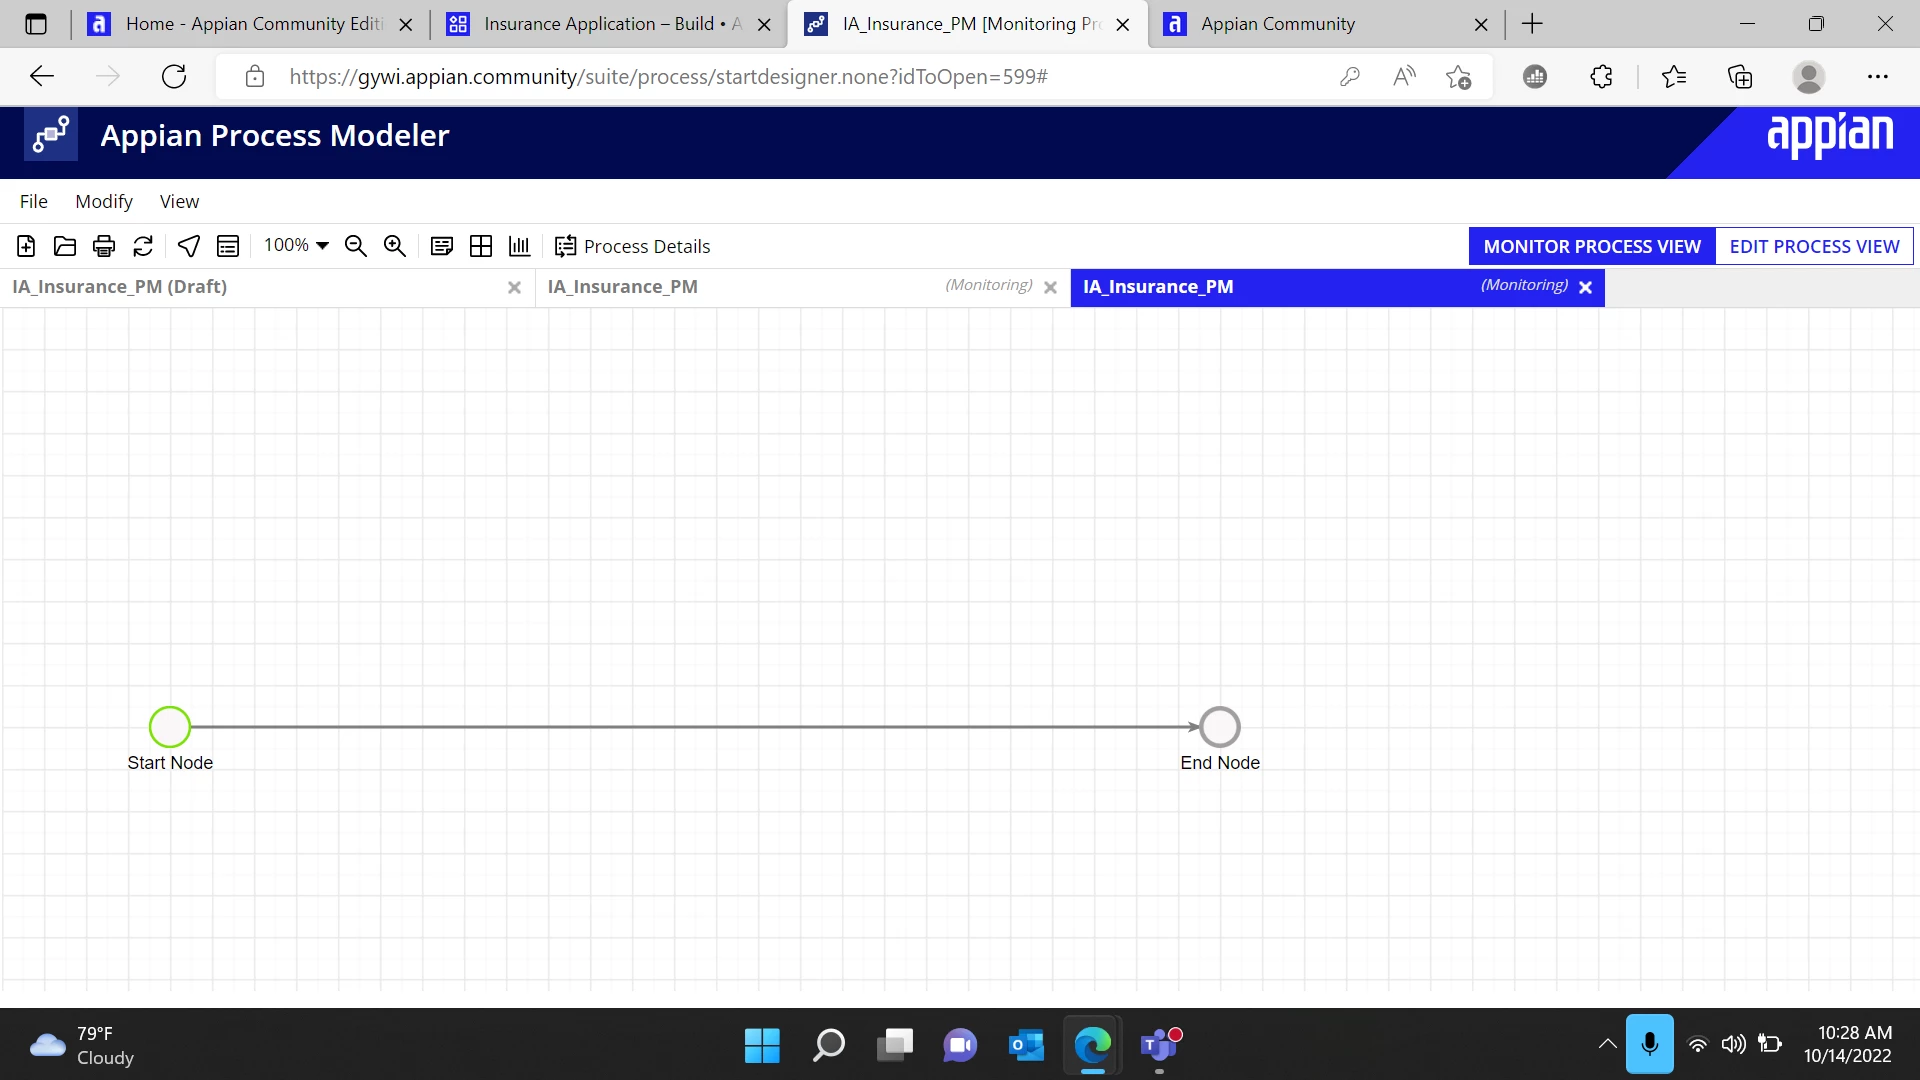Open the weather widget showing 79°F
This screenshot has width=1920, height=1080.
[82, 1046]
